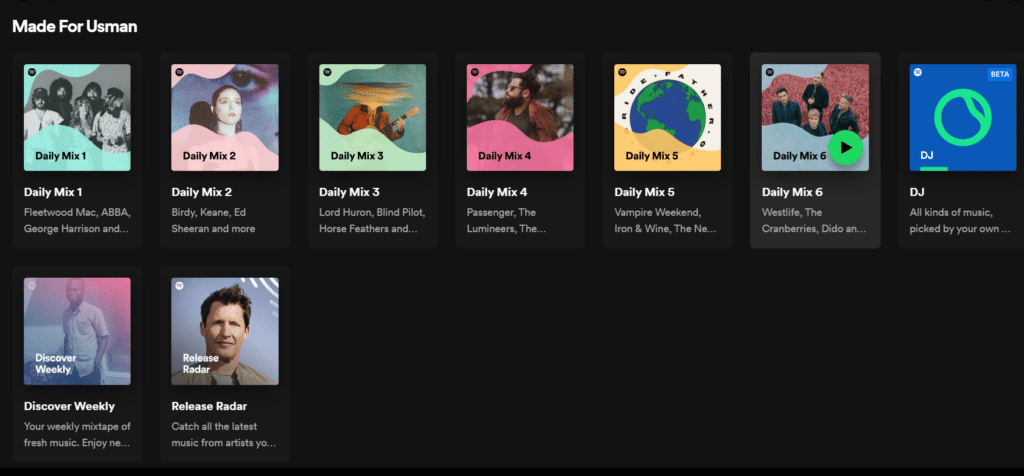Image resolution: width=1024 pixels, height=476 pixels.
Task: Open Daily Mix 3 cover art
Action: tap(372, 118)
